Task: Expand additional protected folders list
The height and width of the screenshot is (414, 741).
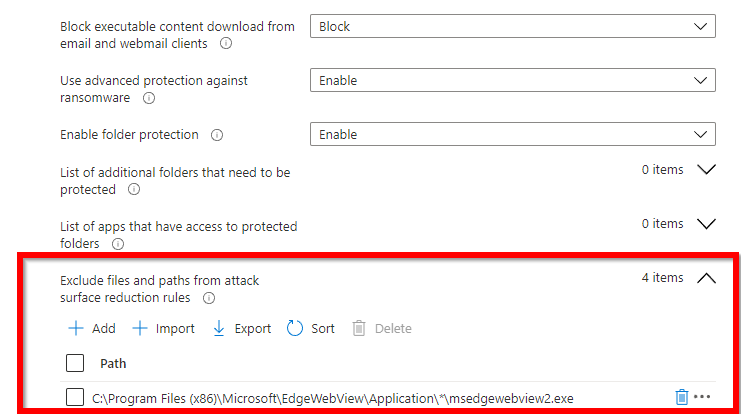Action: [707, 170]
